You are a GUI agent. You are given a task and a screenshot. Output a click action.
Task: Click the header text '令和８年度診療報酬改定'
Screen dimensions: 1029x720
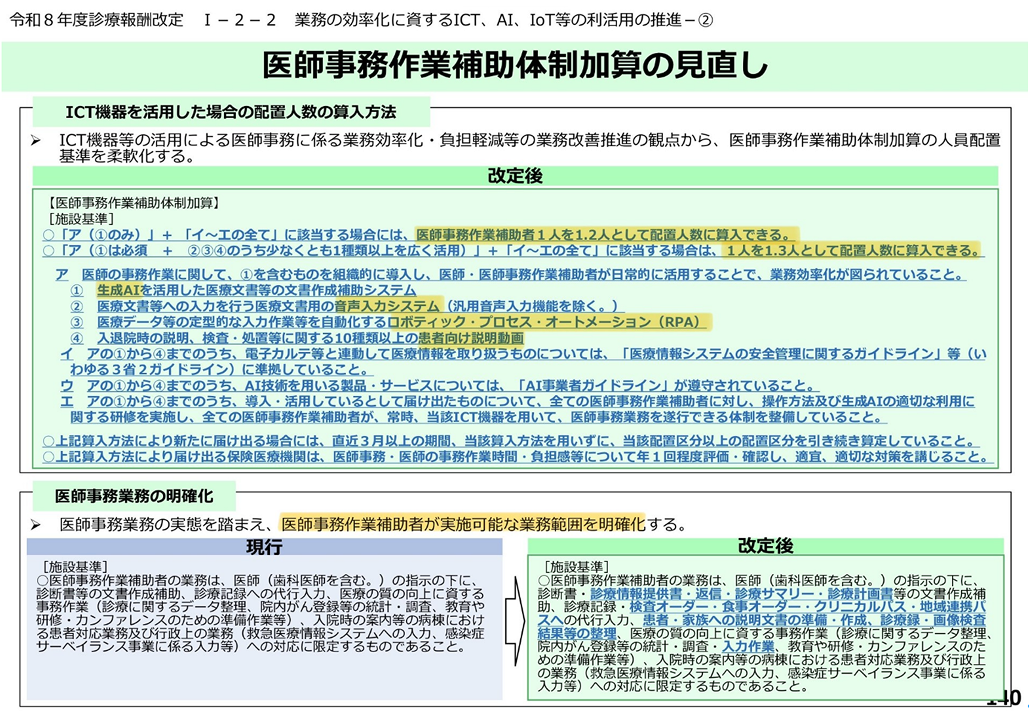coord(96,20)
